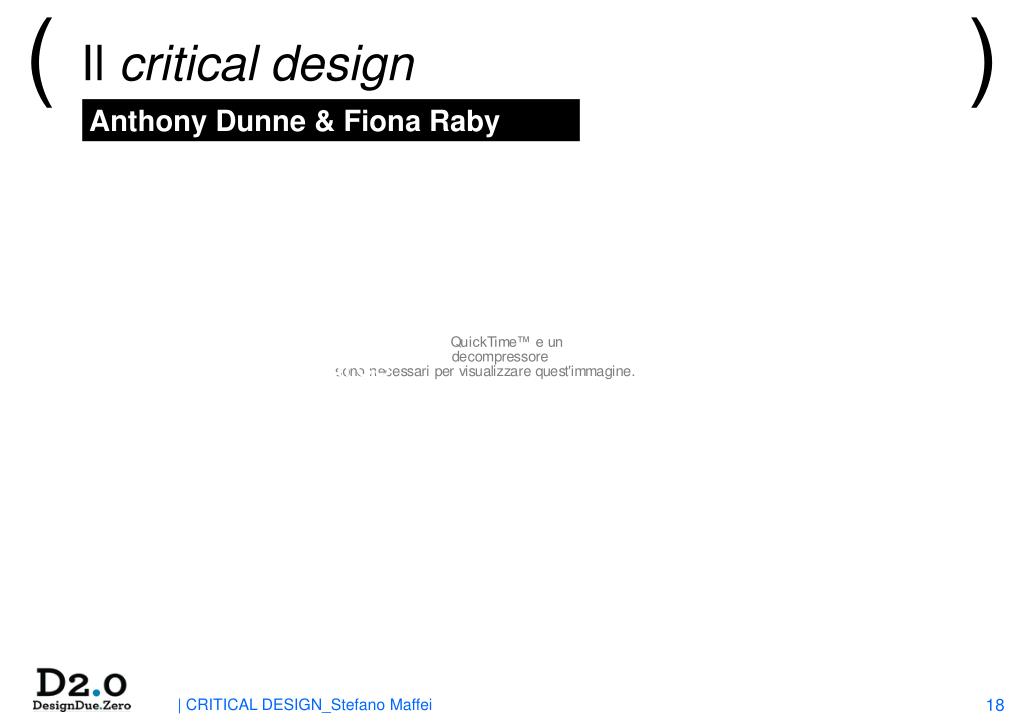Click the QuickTime decompressor placeholder message
The height and width of the screenshot is (724, 1024).
point(485,356)
